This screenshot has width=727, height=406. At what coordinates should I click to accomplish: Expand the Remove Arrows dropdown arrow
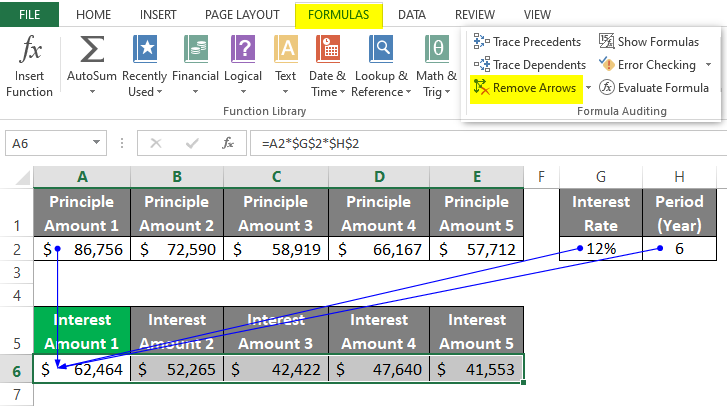[589, 88]
